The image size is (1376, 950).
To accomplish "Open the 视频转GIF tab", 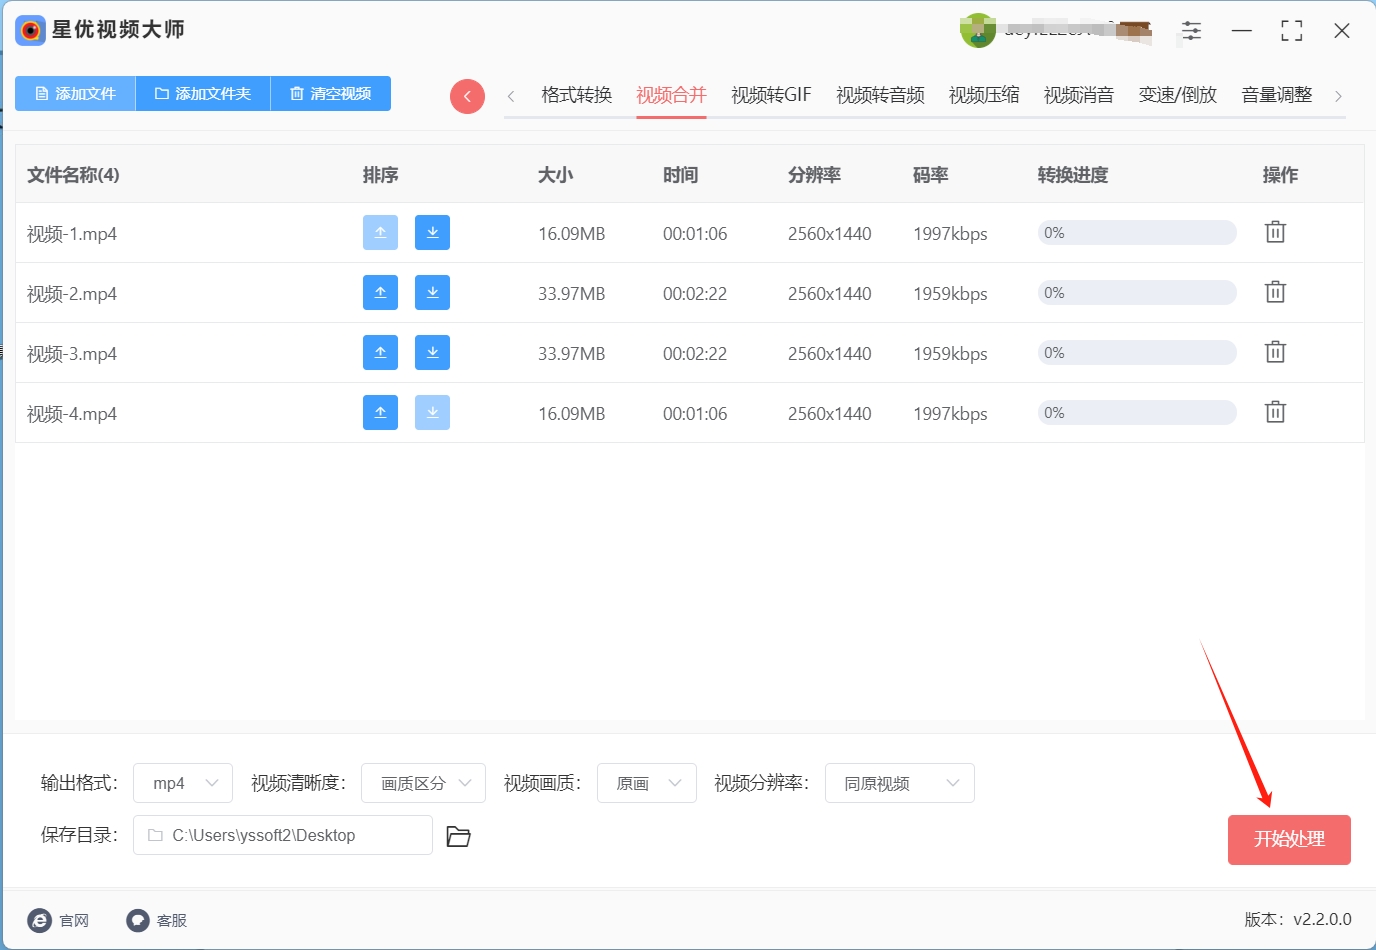I will point(771,95).
